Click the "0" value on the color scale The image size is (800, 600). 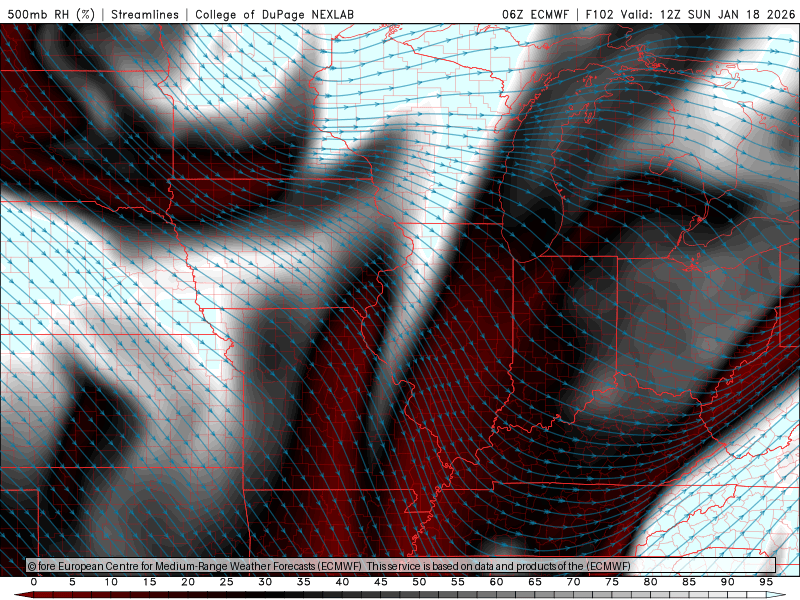click(x=34, y=582)
